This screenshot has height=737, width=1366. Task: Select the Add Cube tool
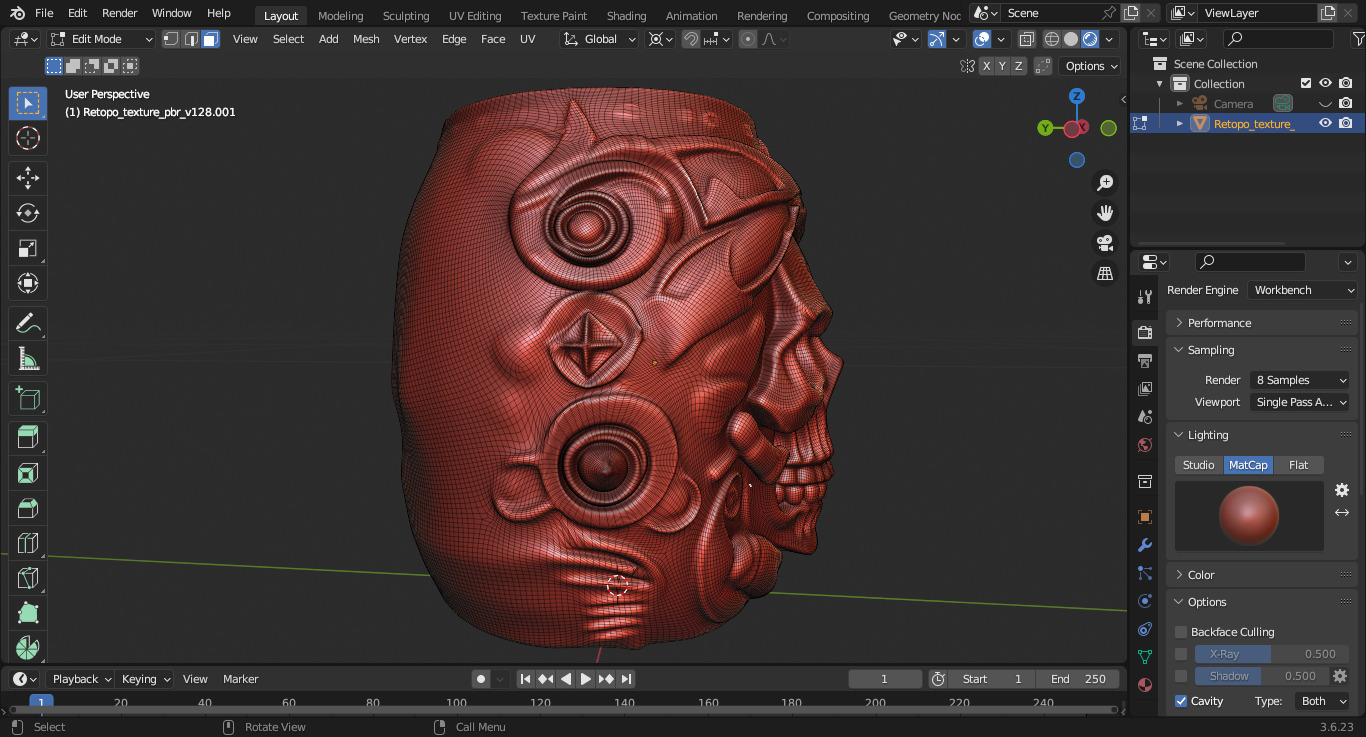tap(28, 399)
